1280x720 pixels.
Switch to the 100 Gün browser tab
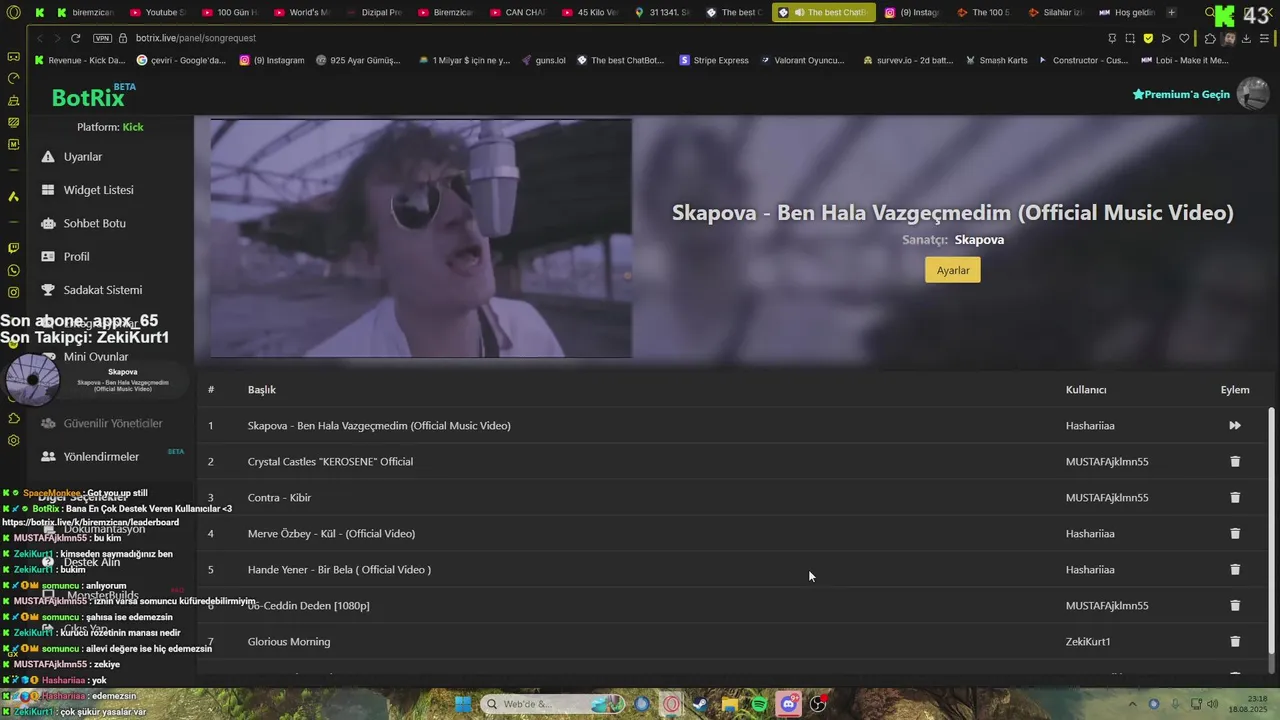(229, 12)
